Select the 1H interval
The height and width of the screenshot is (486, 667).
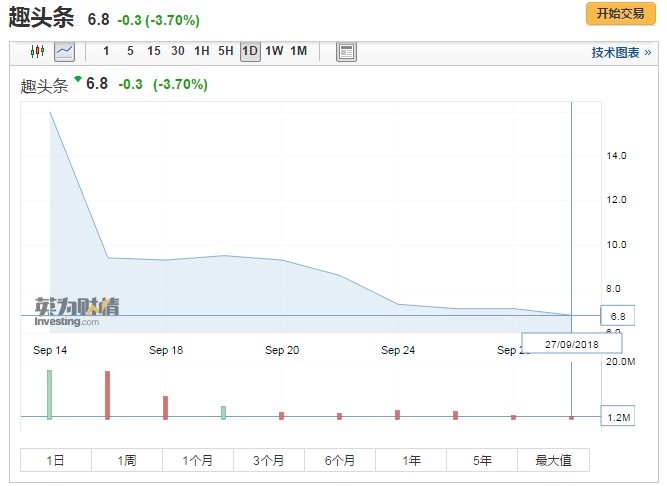click(202, 51)
